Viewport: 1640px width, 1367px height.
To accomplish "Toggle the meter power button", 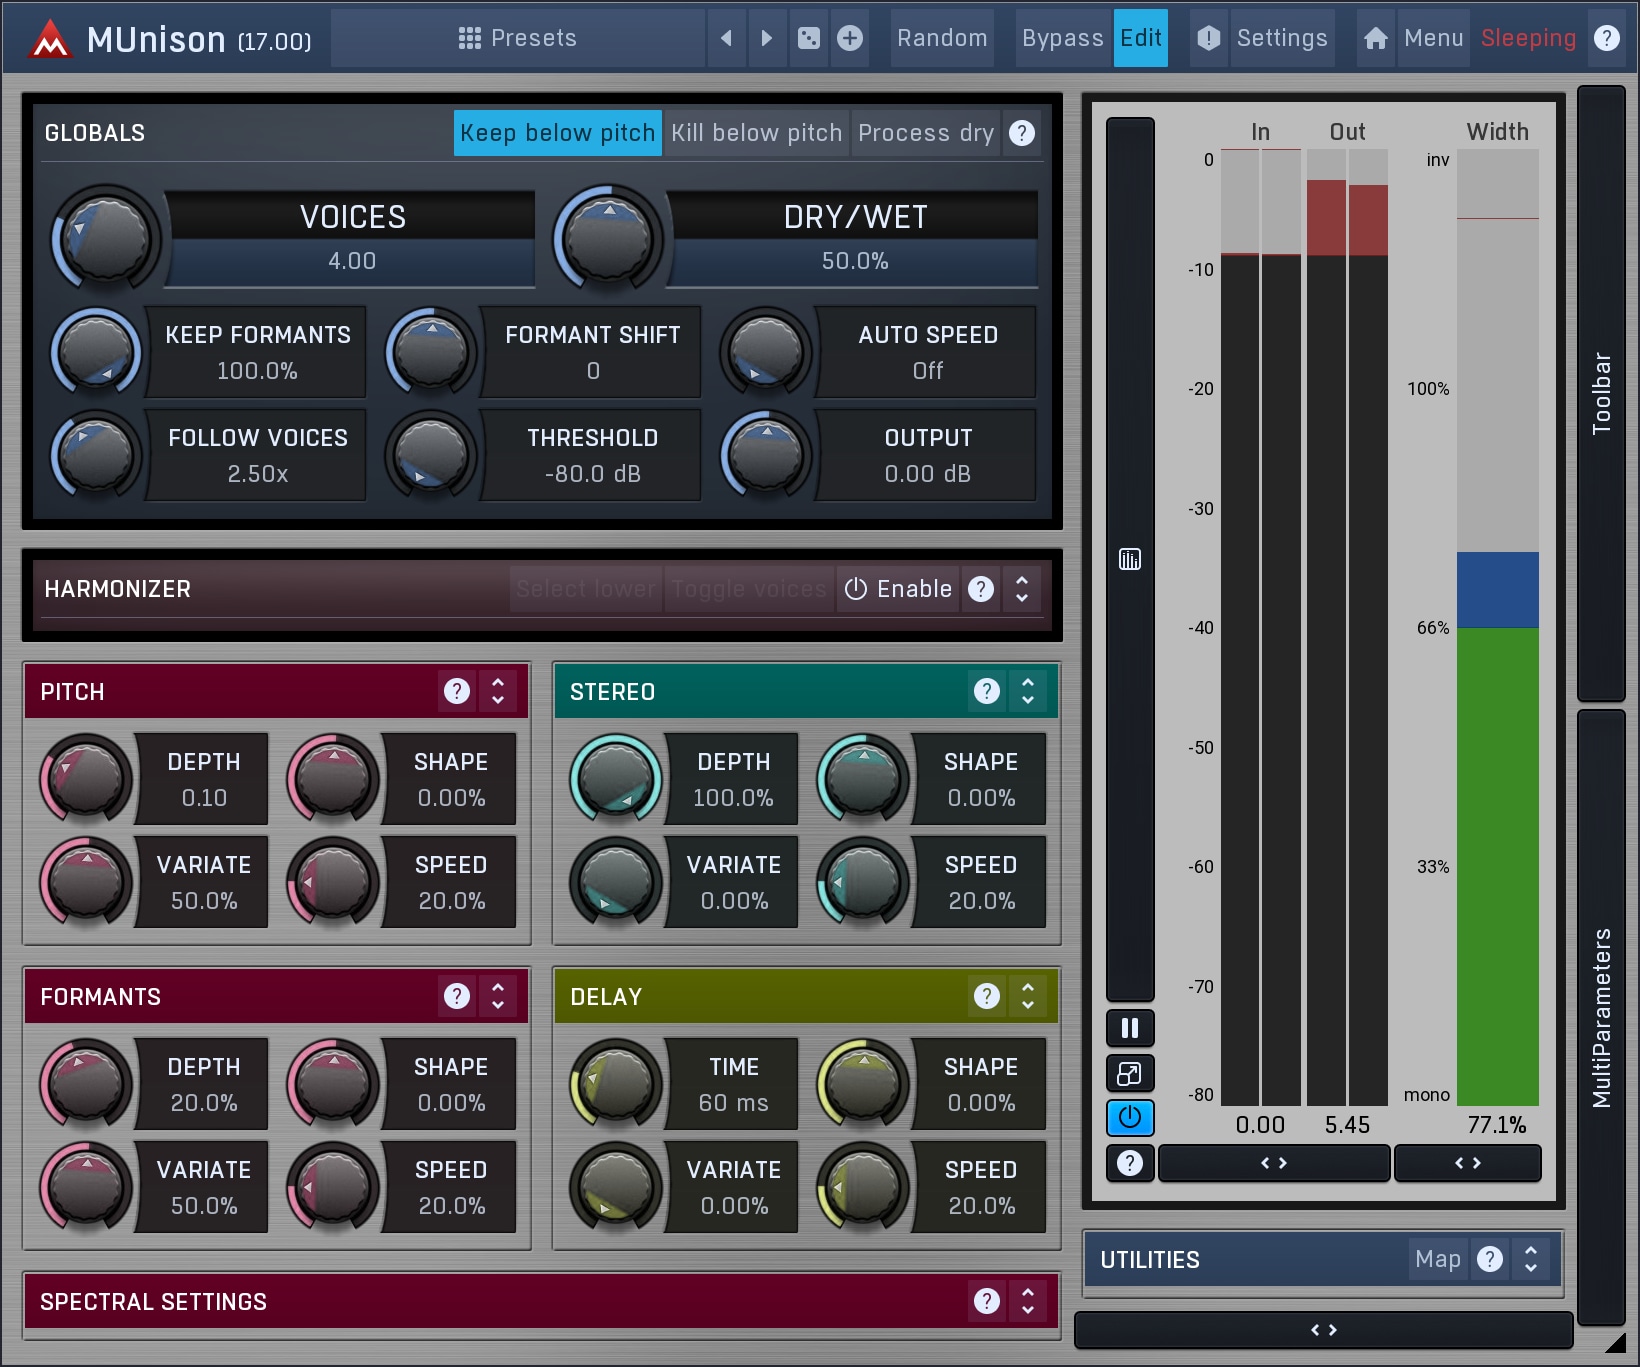I will [x=1130, y=1118].
